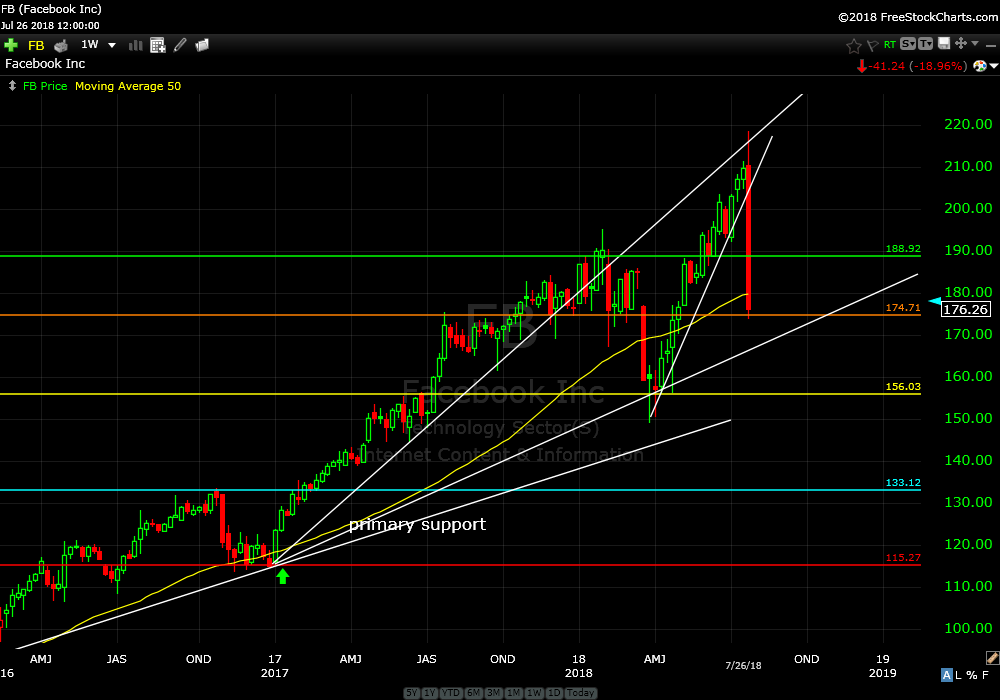
Task: Toggle the % percent scale option
Action: point(973,675)
